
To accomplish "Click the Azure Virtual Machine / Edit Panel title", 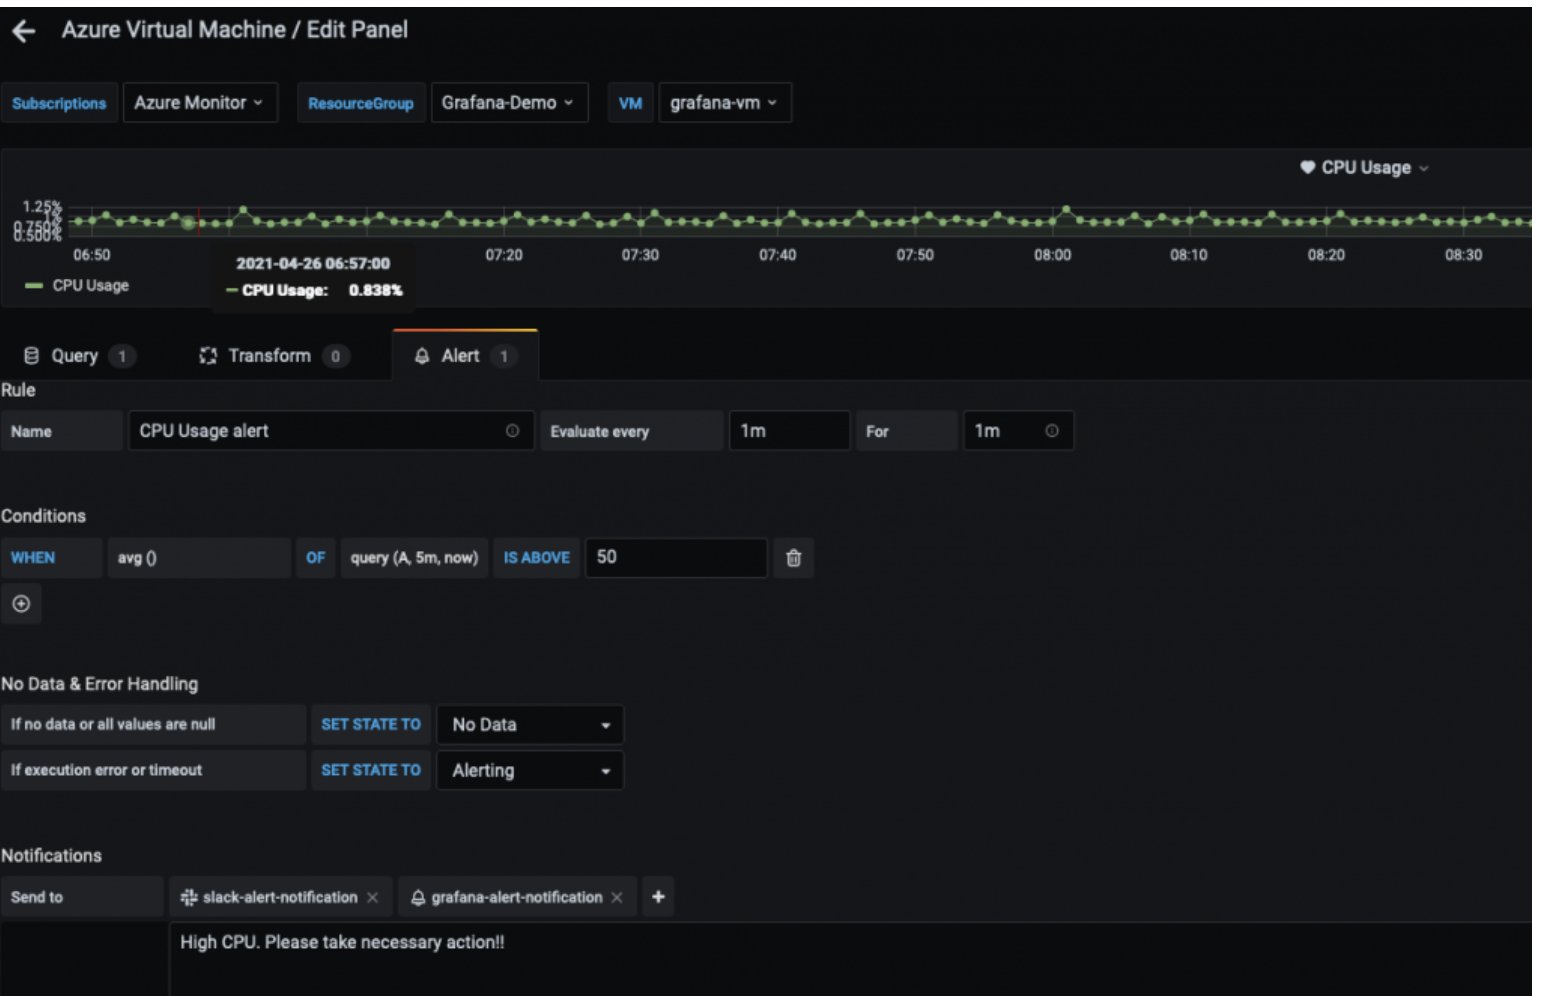I will click(235, 30).
